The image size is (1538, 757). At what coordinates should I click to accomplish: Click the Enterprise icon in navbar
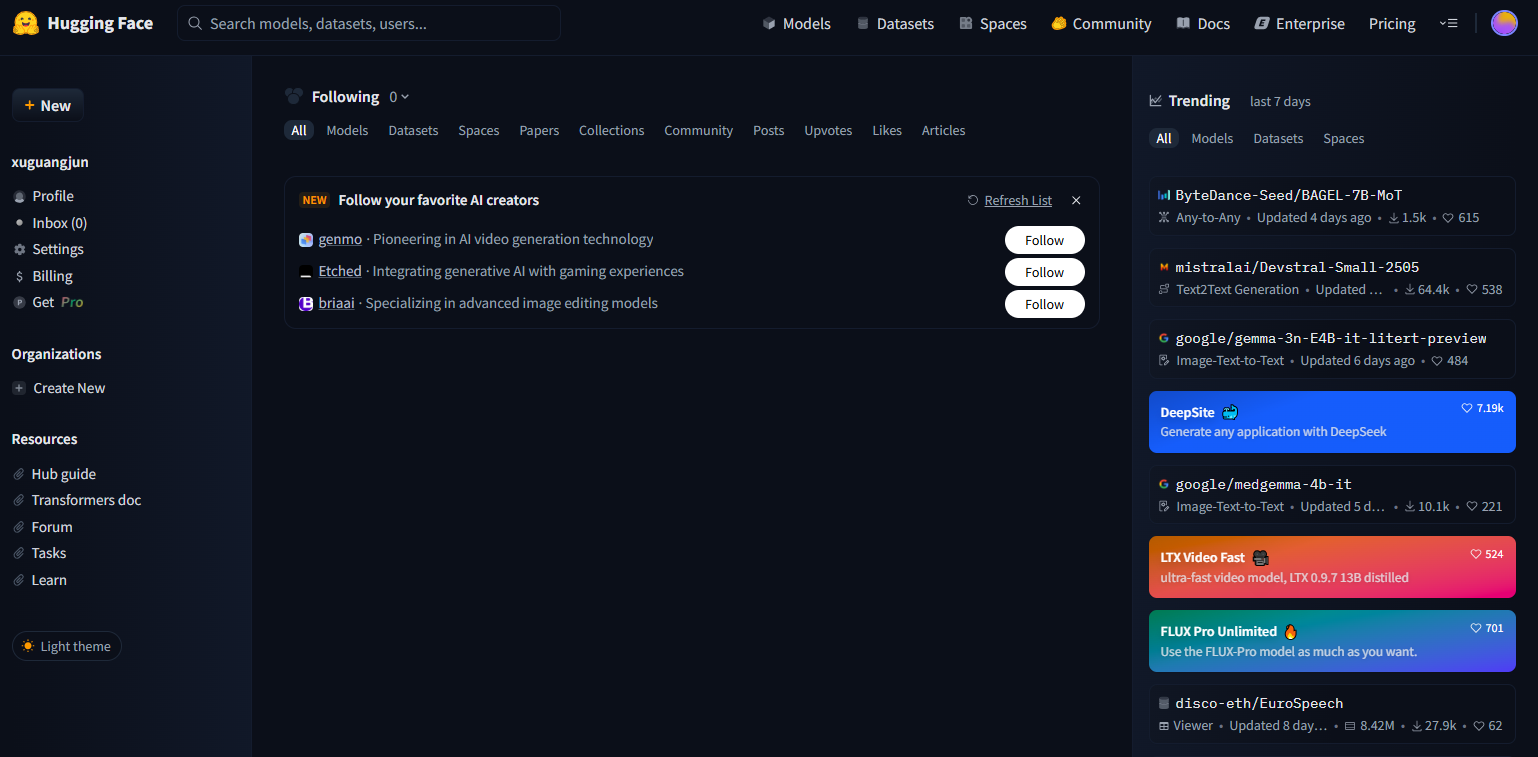1262,23
